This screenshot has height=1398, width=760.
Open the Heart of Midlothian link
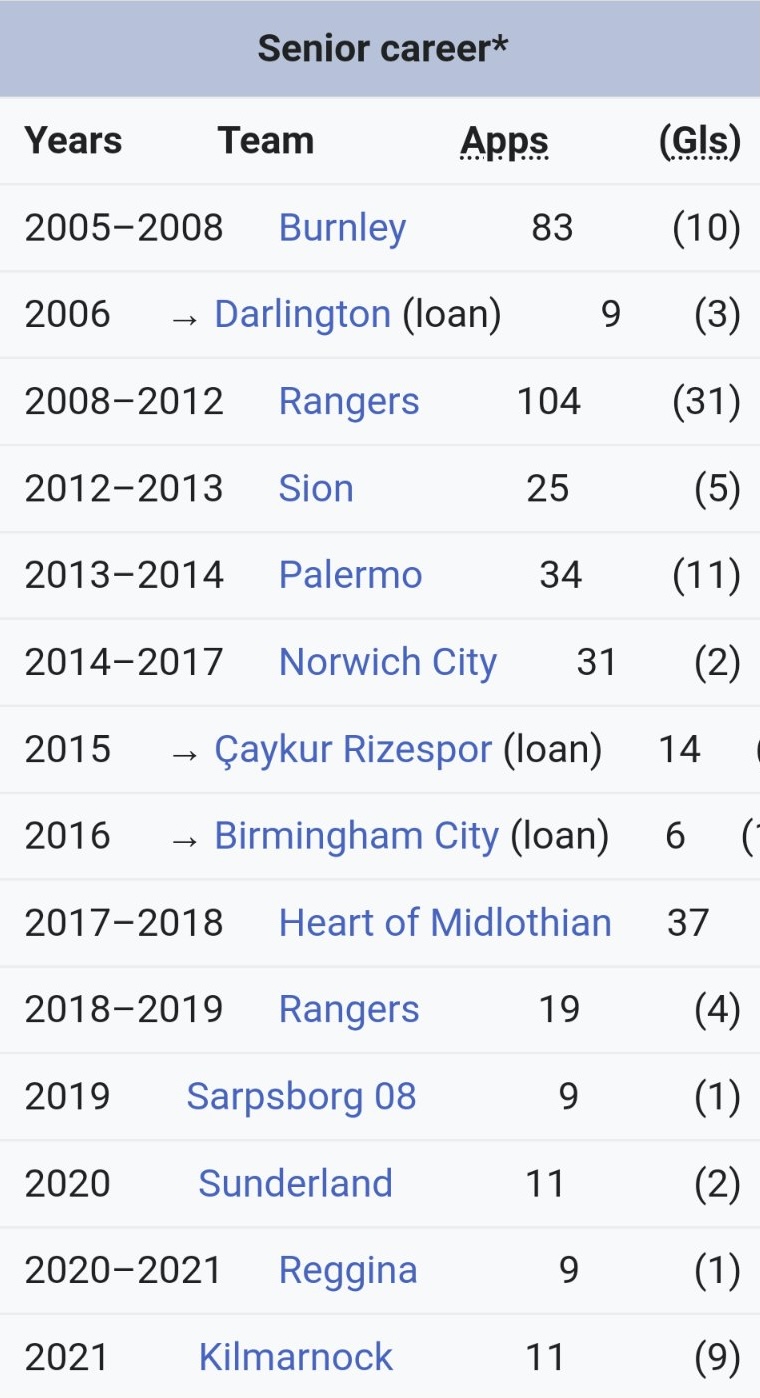(445, 923)
